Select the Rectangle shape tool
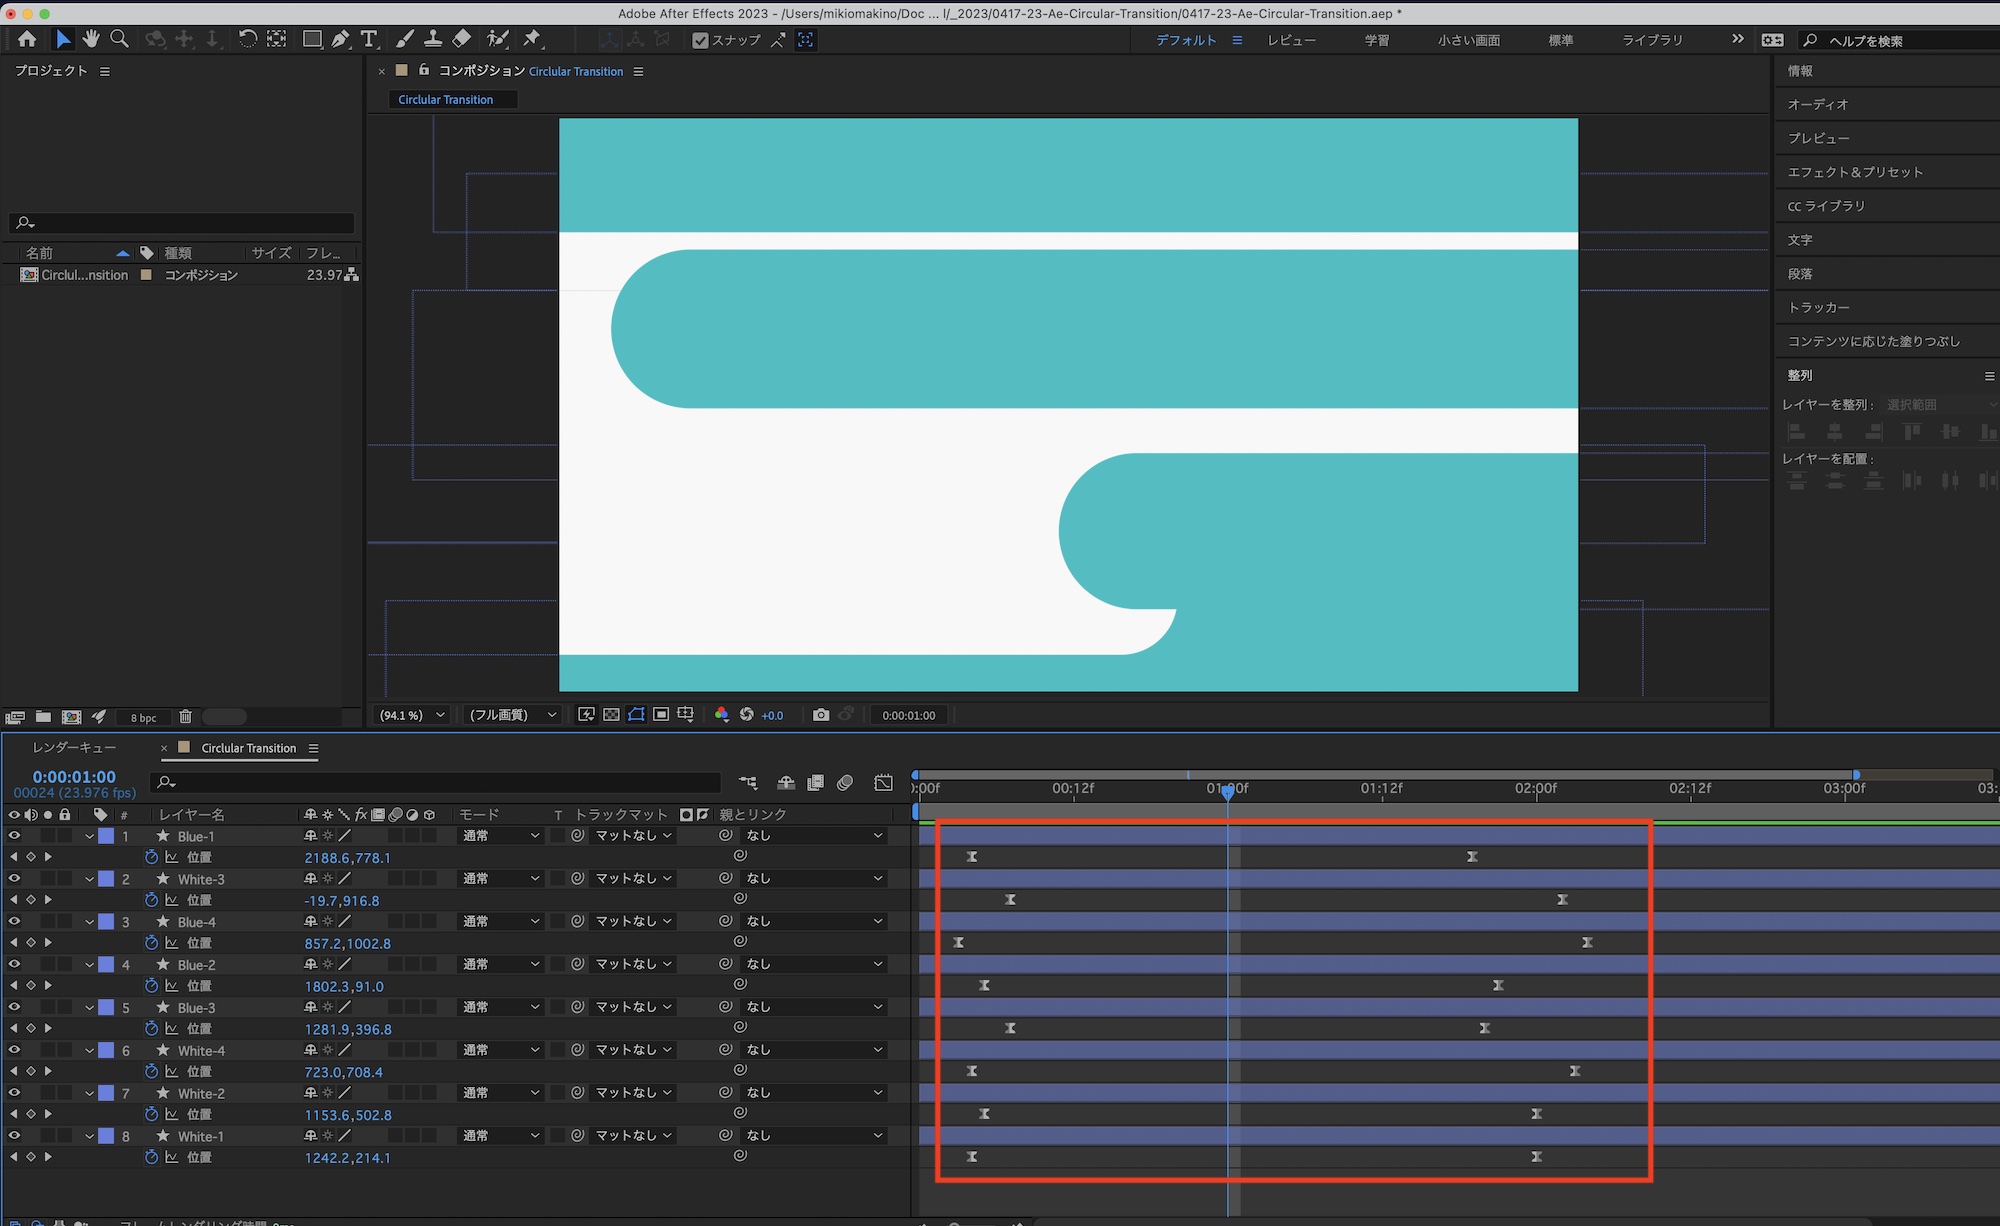 pyautogui.click(x=312, y=39)
